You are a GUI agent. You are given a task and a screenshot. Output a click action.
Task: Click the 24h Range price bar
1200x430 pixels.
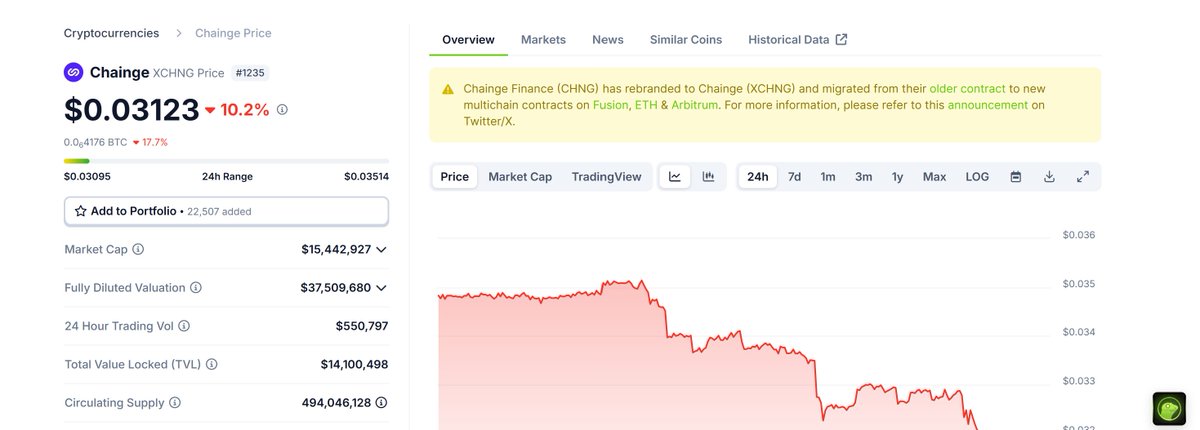(x=226, y=161)
